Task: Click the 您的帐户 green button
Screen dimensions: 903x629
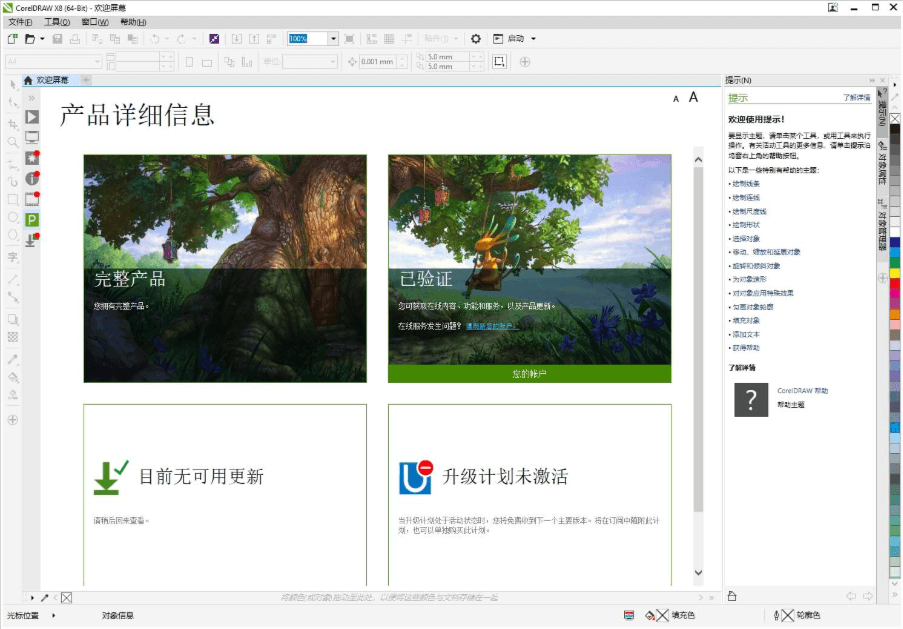Action: click(x=529, y=373)
